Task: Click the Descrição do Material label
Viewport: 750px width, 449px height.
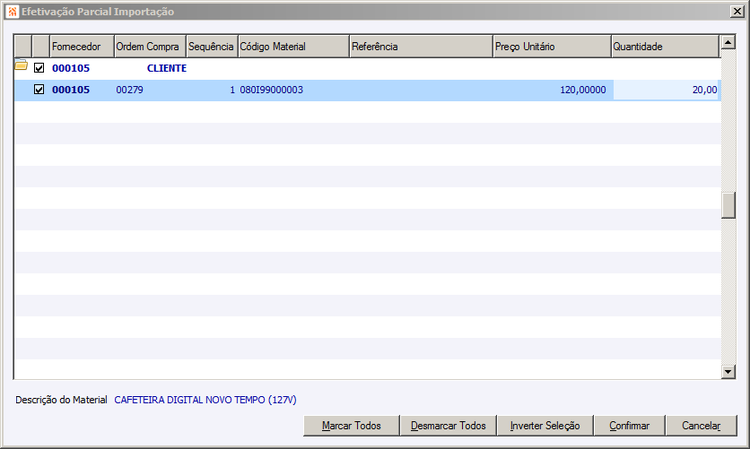Action: click(x=61, y=400)
